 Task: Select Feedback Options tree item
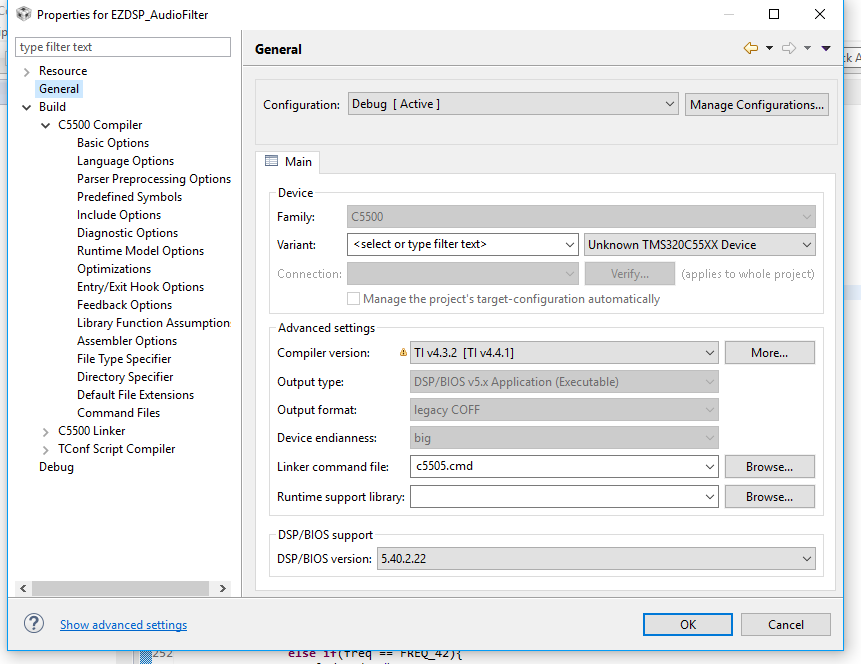point(124,305)
